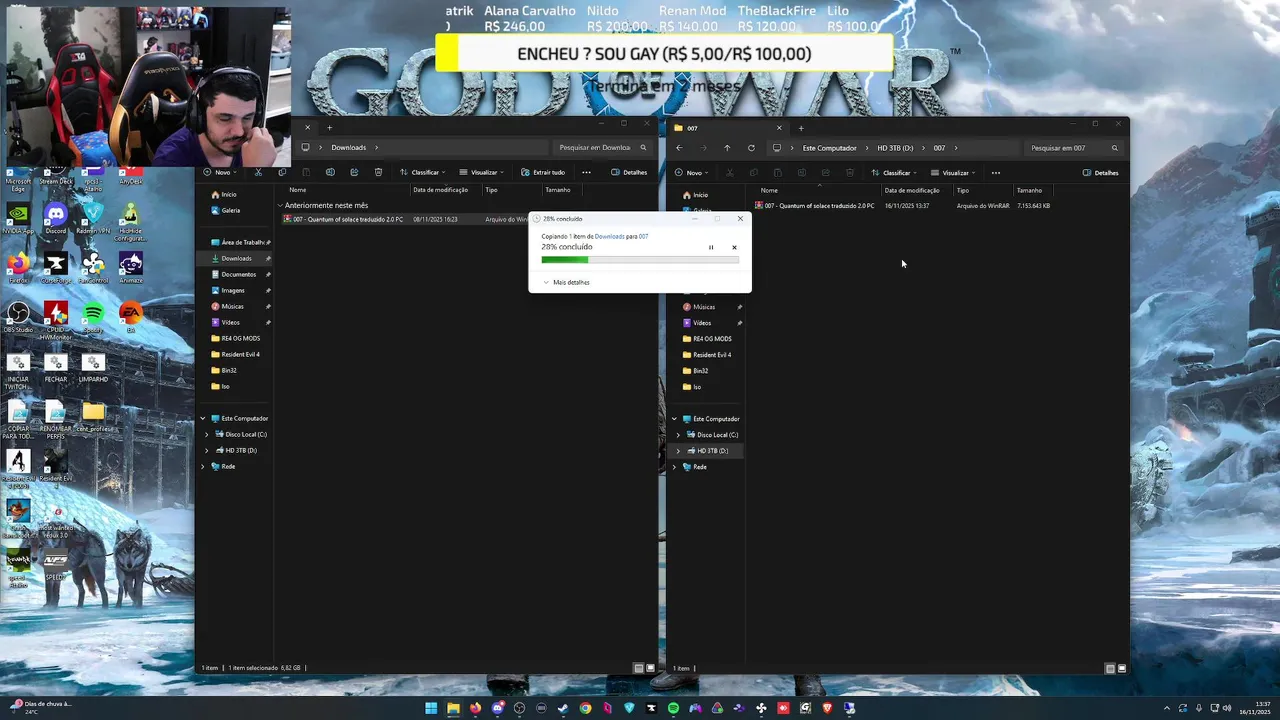Screen dimensions: 1280x720
Task: Open Visualizar dropdown in the 007 window
Action: pos(954,172)
